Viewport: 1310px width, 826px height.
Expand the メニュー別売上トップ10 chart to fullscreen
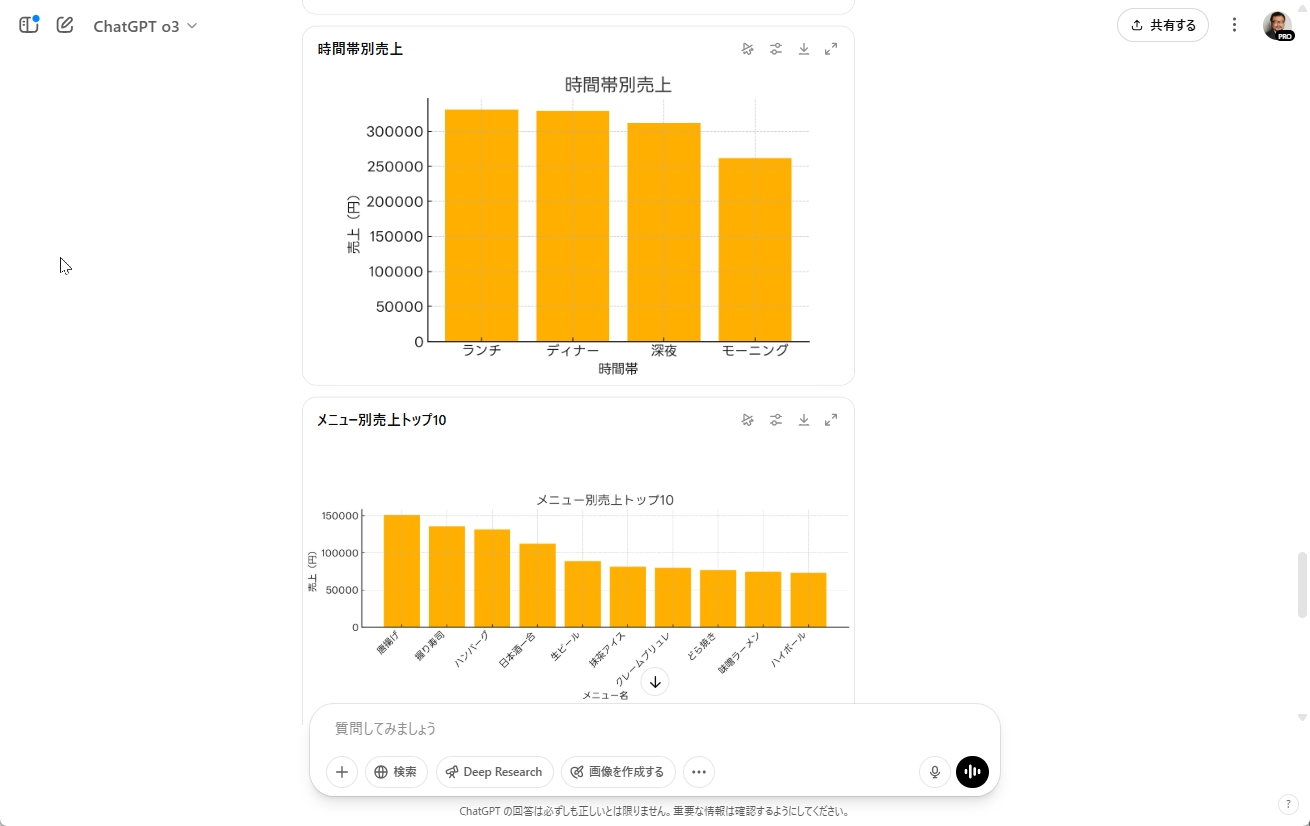coord(831,419)
